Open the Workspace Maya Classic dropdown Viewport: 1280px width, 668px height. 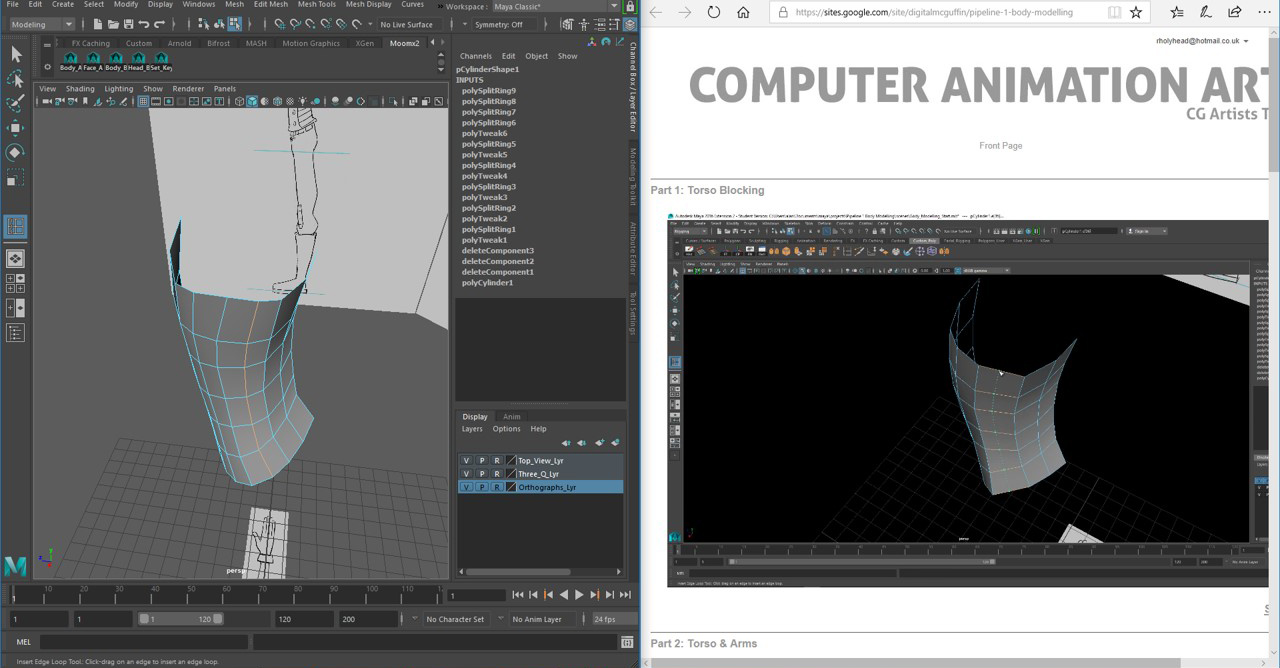click(556, 7)
